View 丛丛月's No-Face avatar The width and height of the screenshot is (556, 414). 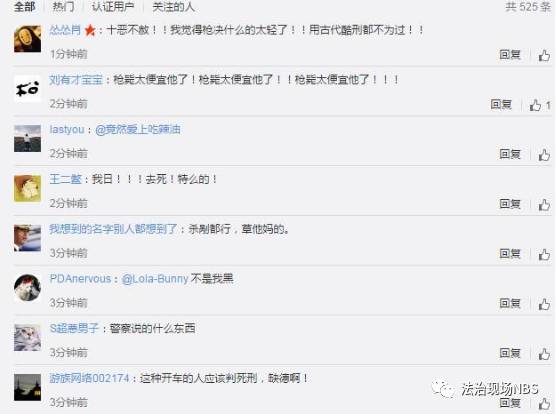click(x=27, y=39)
